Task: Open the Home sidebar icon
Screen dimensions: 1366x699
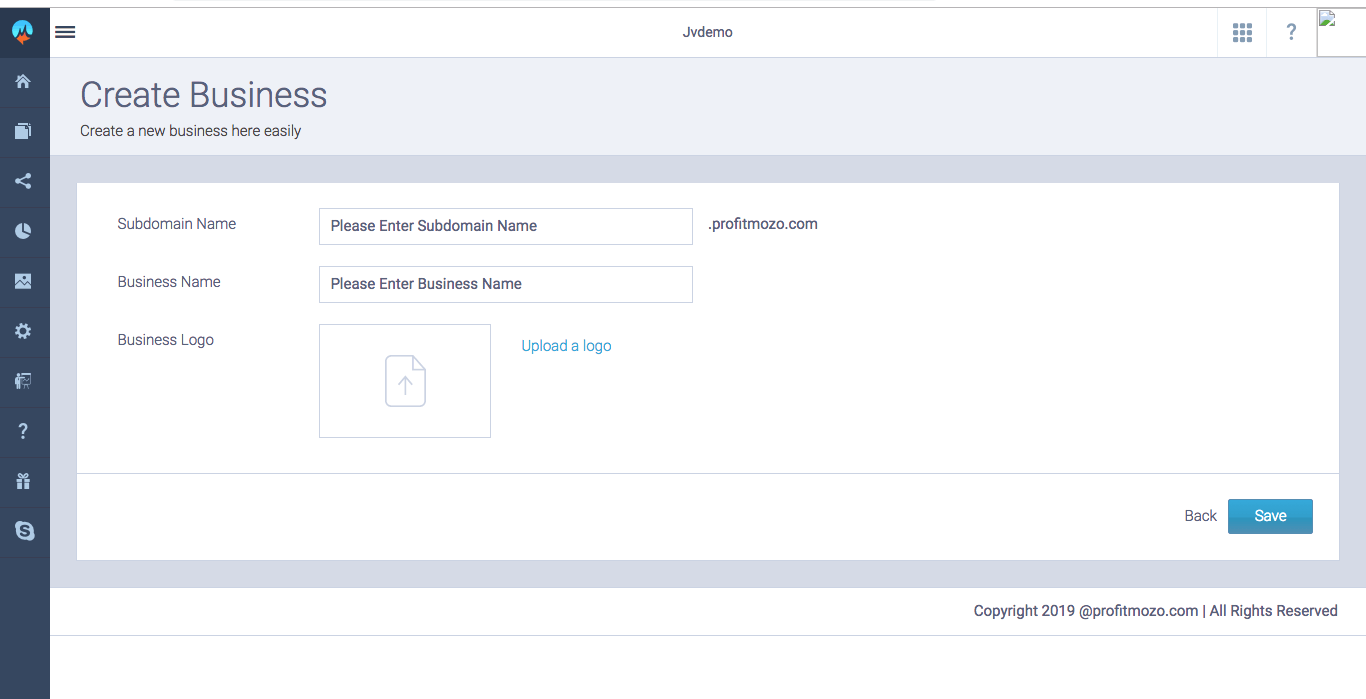Action: (23, 82)
